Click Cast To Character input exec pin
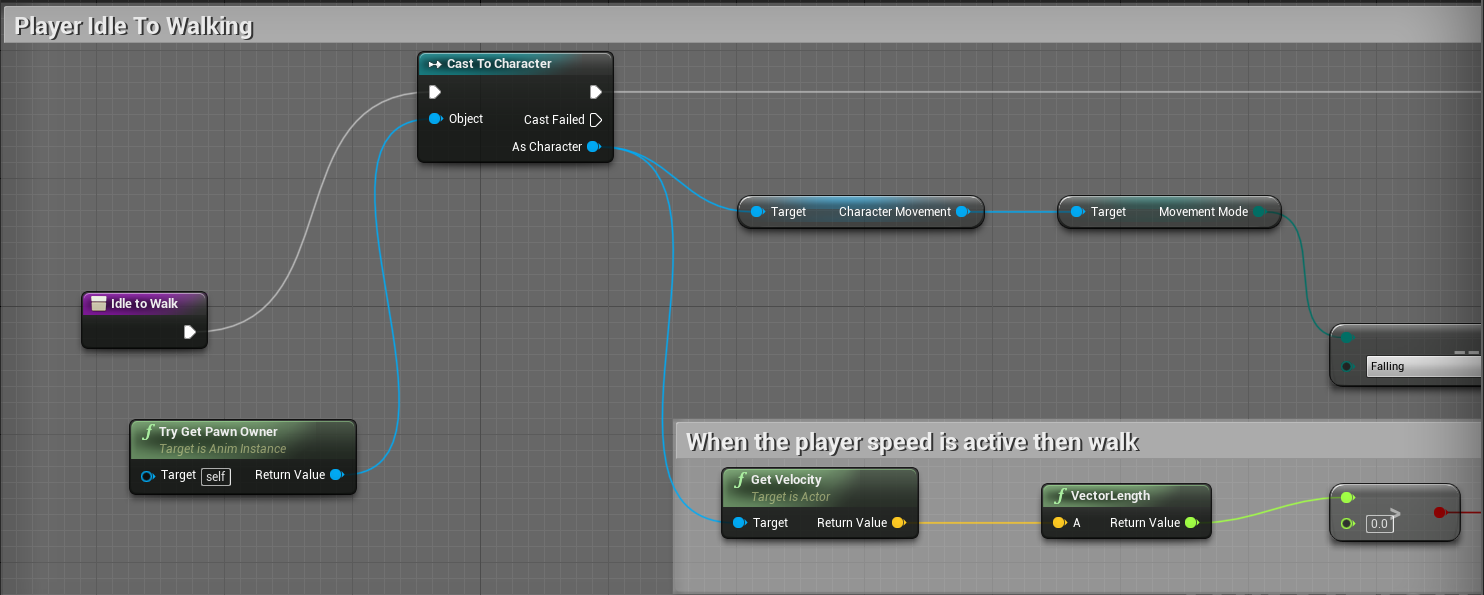Image resolution: width=1484 pixels, height=595 pixels. point(435,92)
